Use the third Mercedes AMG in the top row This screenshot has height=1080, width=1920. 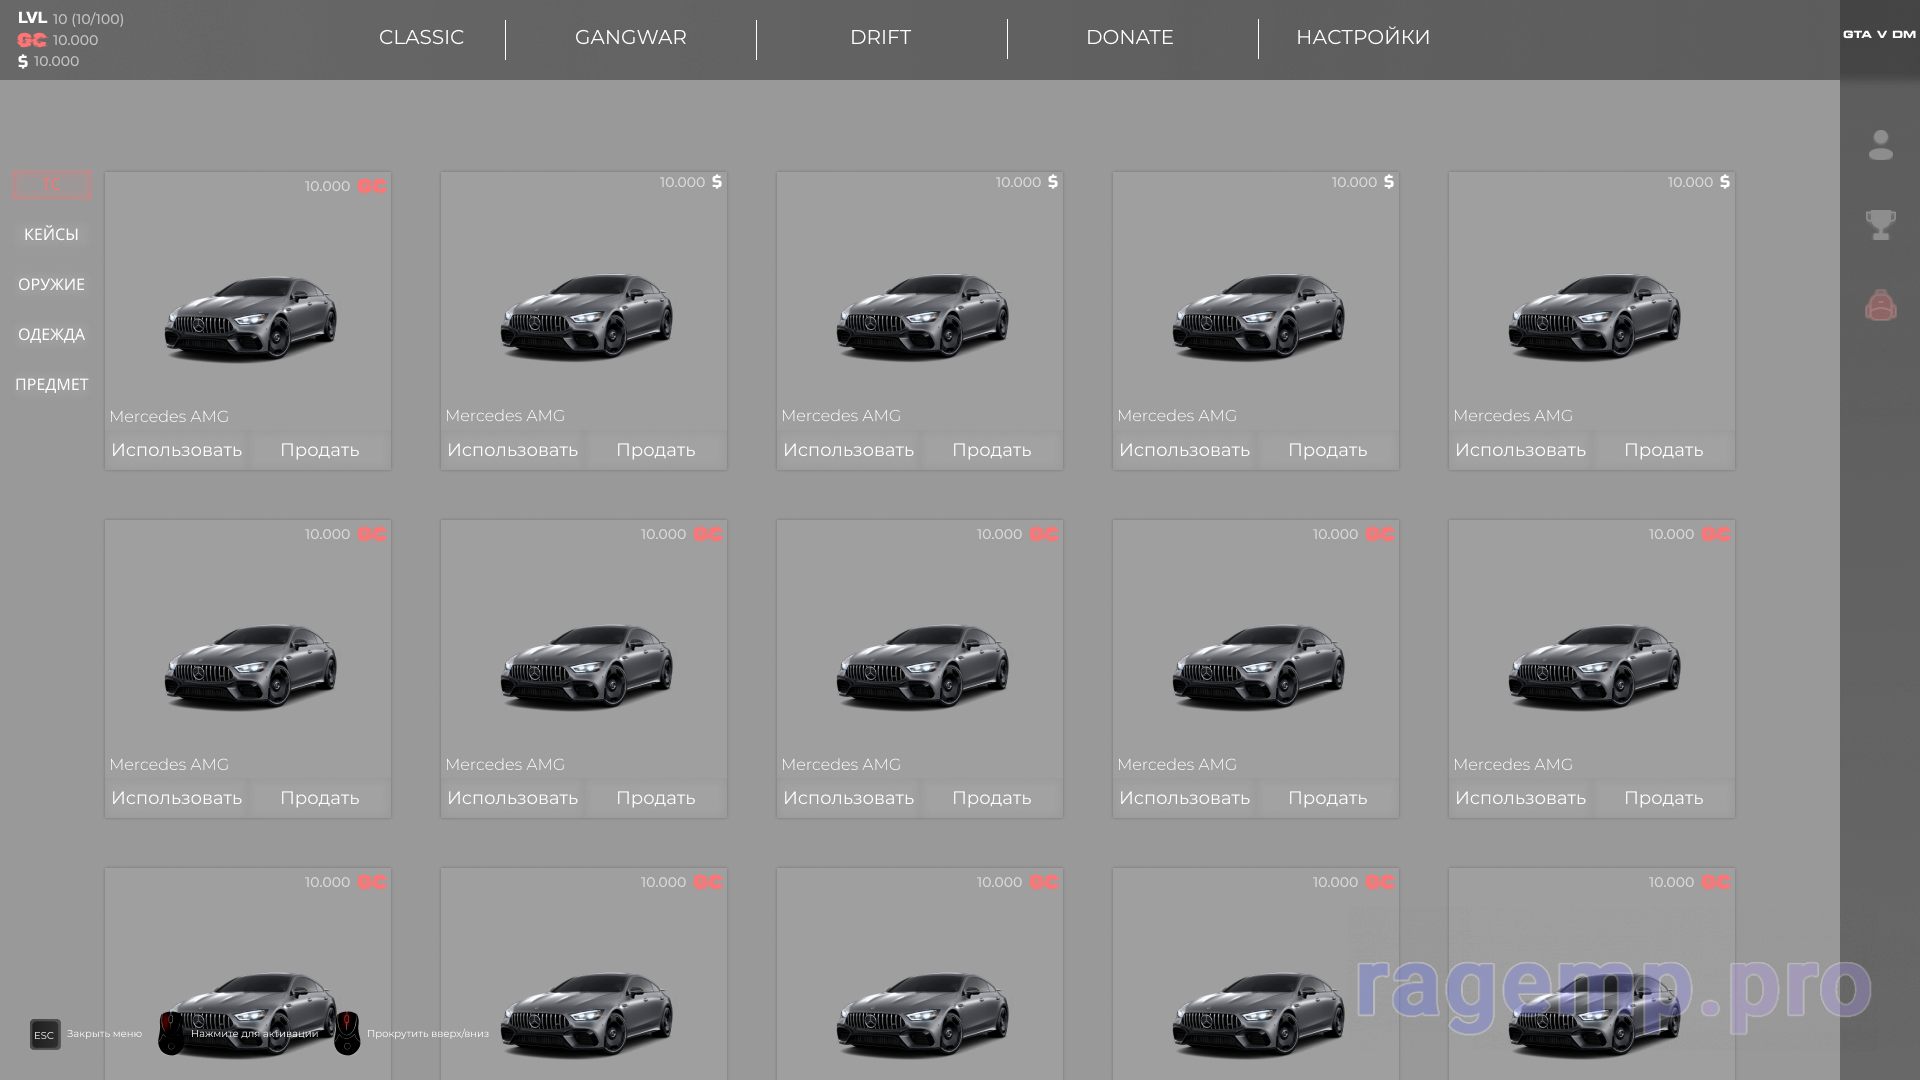849,450
